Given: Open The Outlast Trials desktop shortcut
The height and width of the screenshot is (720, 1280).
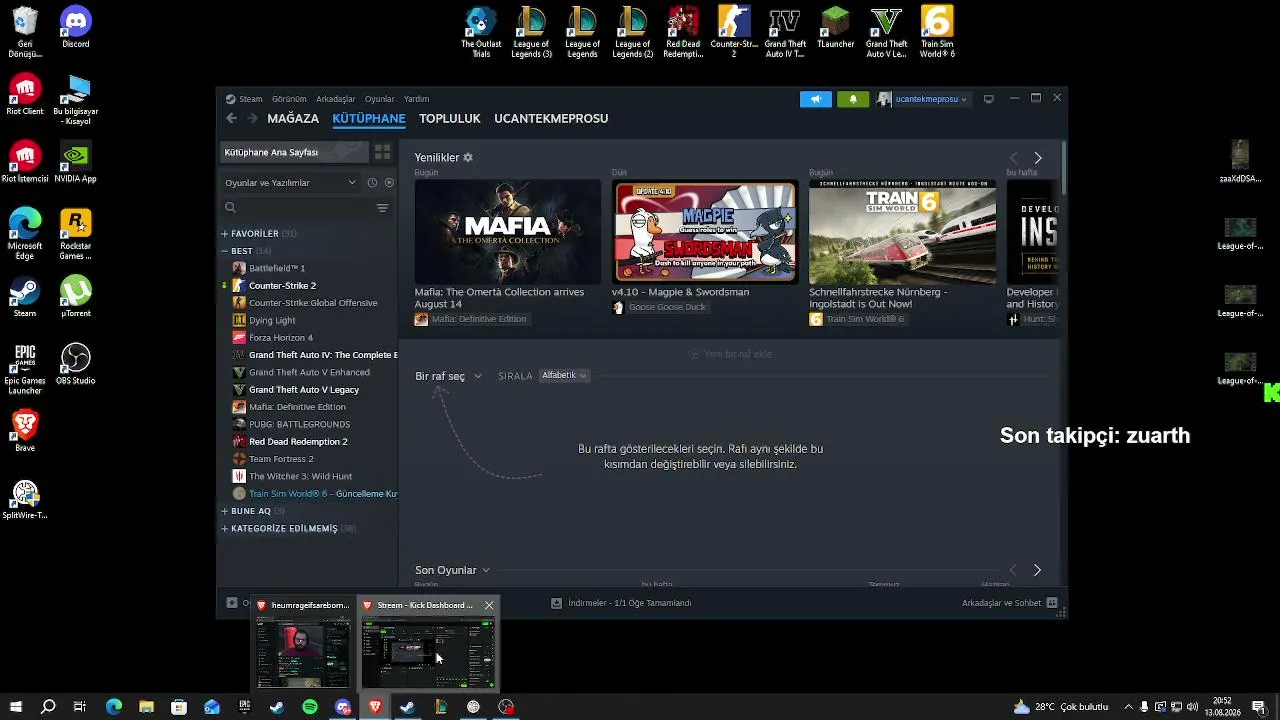Looking at the screenshot, I should (481, 32).
